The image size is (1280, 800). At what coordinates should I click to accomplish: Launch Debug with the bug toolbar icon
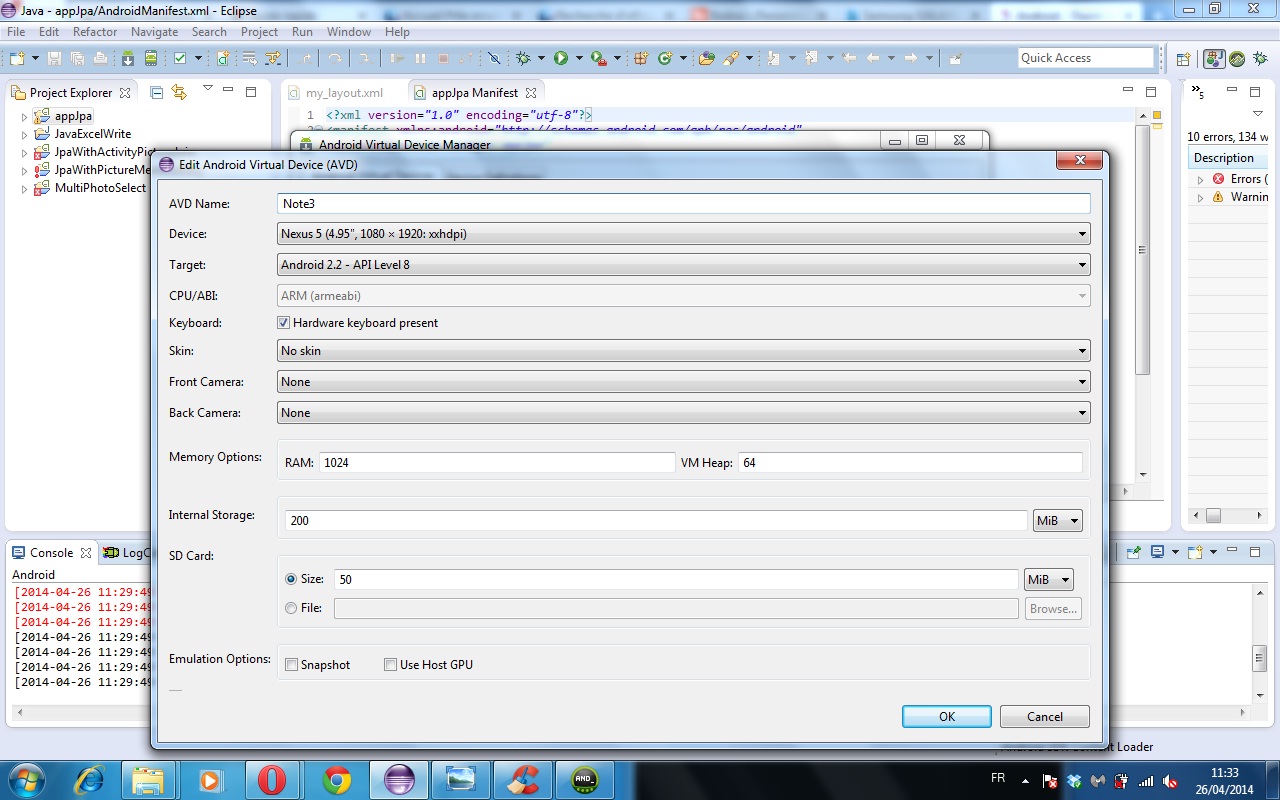click(x=523, y=59)
